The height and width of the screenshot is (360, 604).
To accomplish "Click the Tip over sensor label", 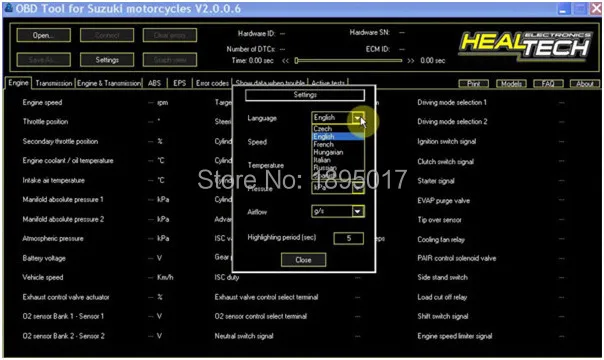I will coord(440,220).
